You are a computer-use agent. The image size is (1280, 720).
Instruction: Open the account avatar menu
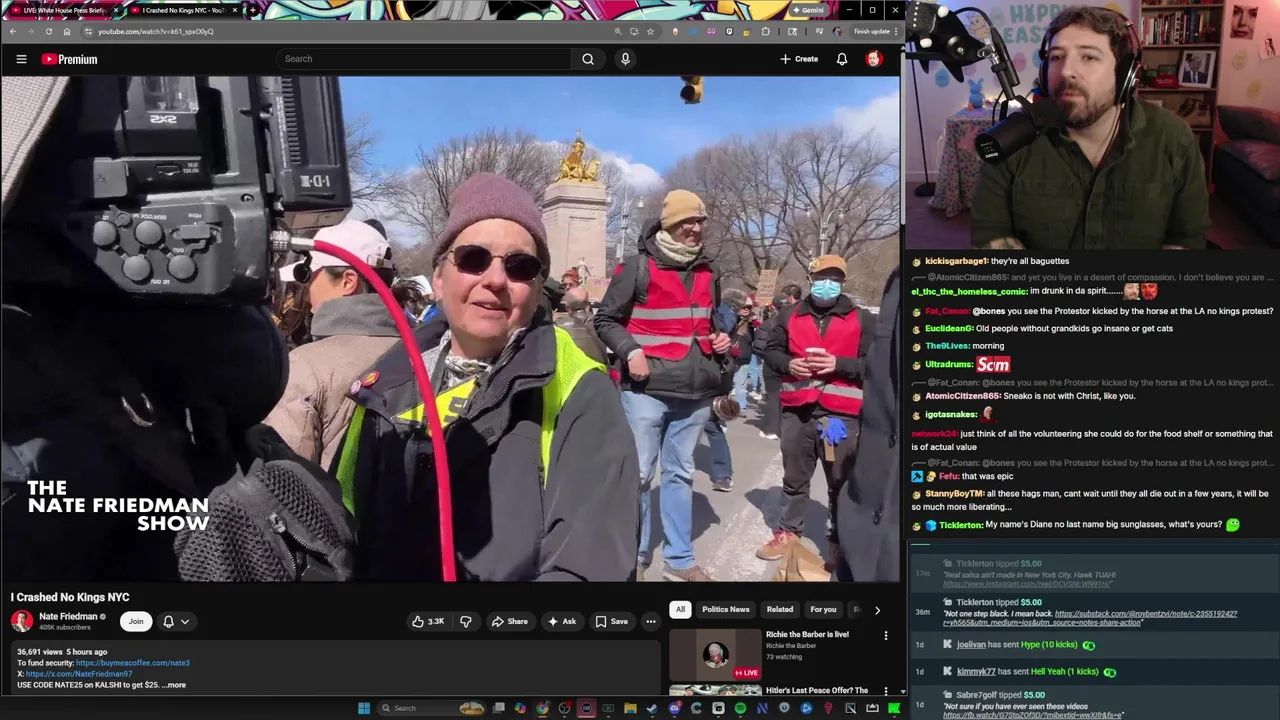pos(873,59)
